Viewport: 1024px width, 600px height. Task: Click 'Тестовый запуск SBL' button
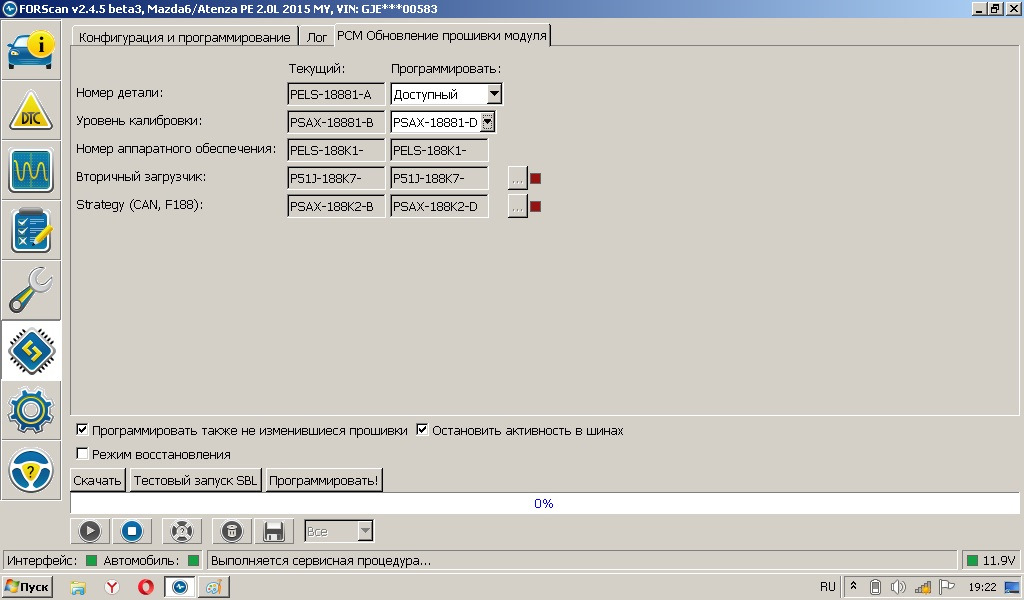pyautogui.click(x=195, y=481)
